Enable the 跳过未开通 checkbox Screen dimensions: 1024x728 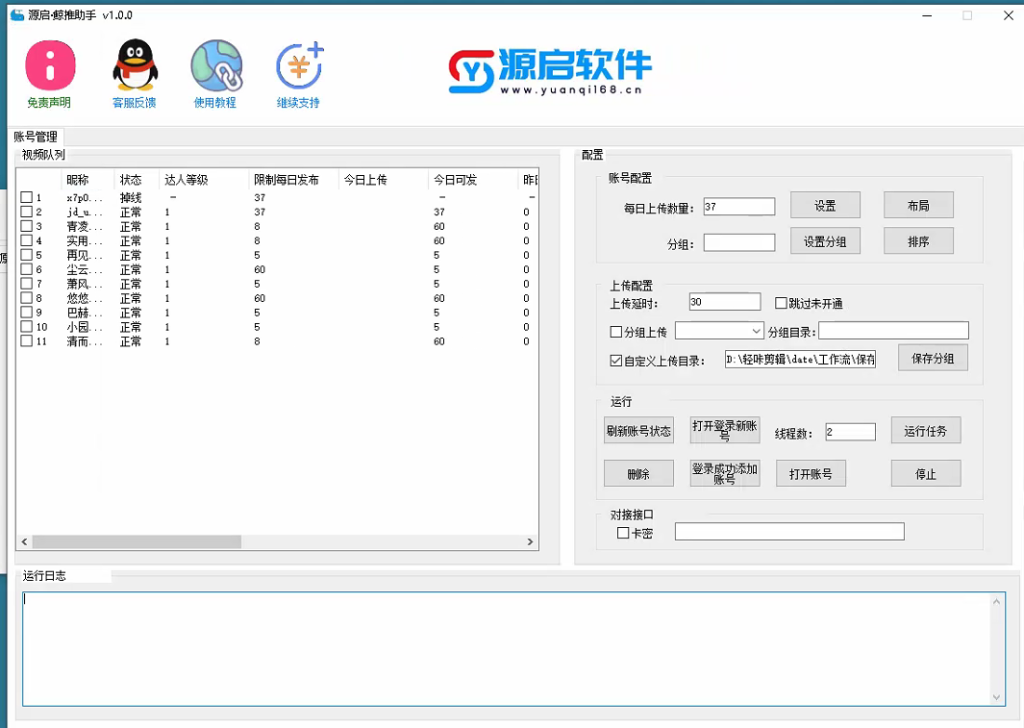782,303
